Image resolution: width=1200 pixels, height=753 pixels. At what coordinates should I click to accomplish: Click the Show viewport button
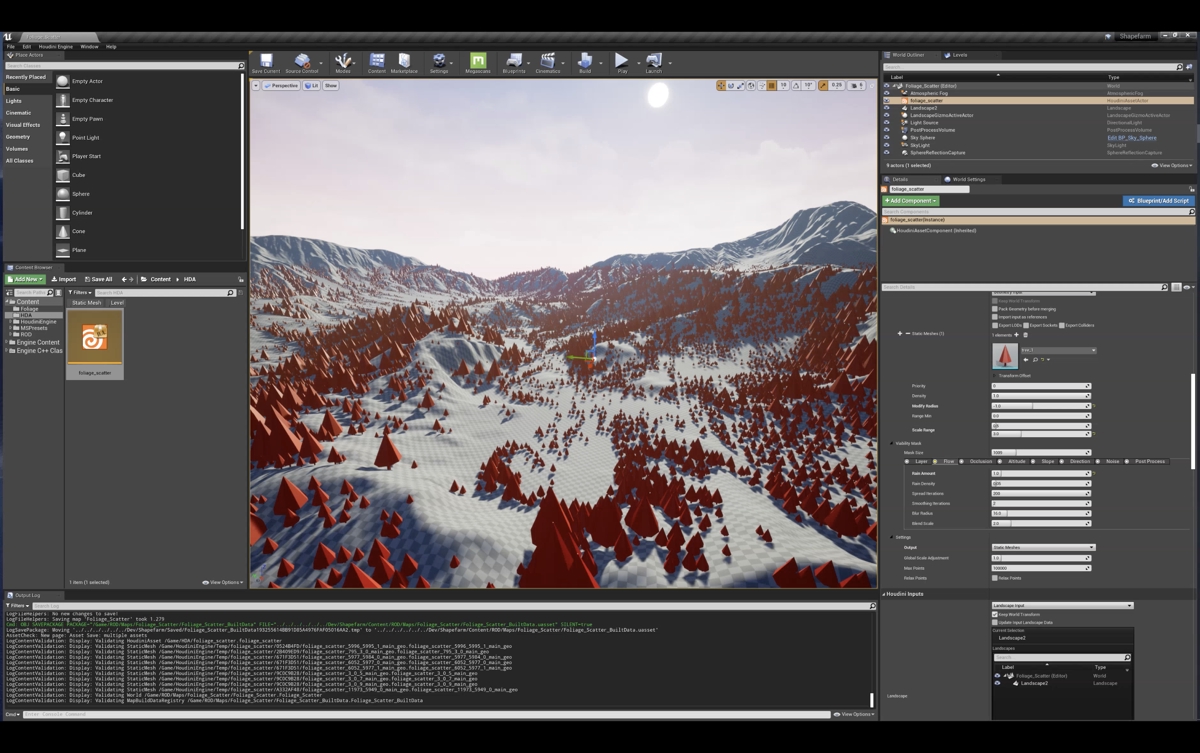(331, 86)
